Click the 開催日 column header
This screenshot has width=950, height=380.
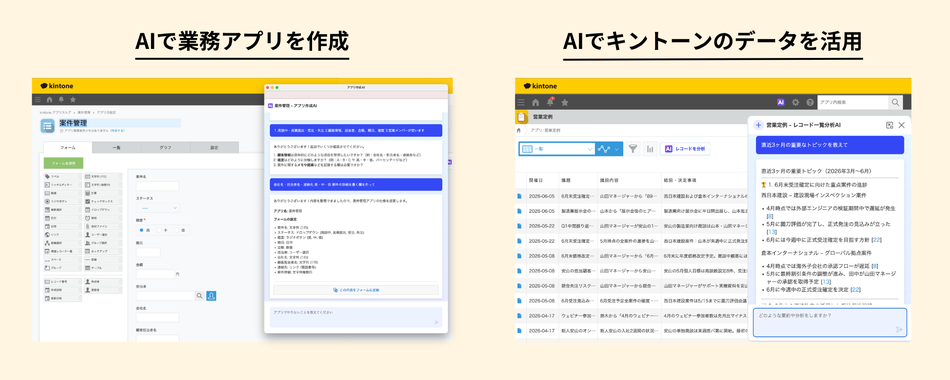pyautogui.click(x=542, y=181)
